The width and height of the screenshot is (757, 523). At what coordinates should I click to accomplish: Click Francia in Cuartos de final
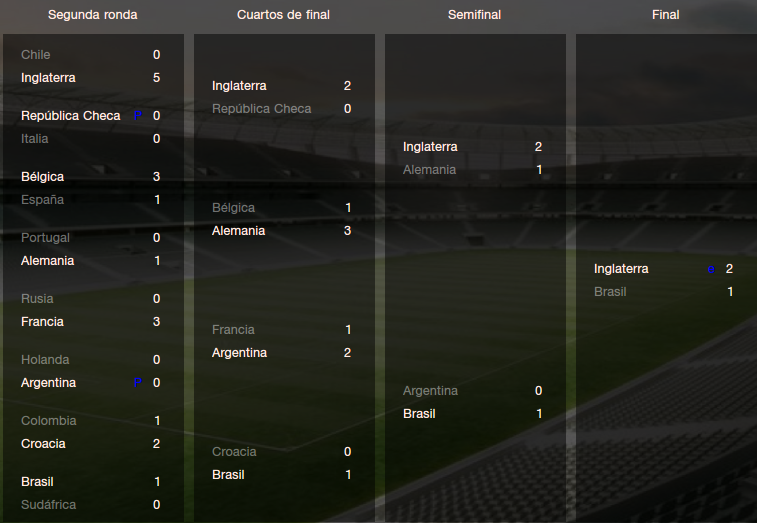point(233,330)
